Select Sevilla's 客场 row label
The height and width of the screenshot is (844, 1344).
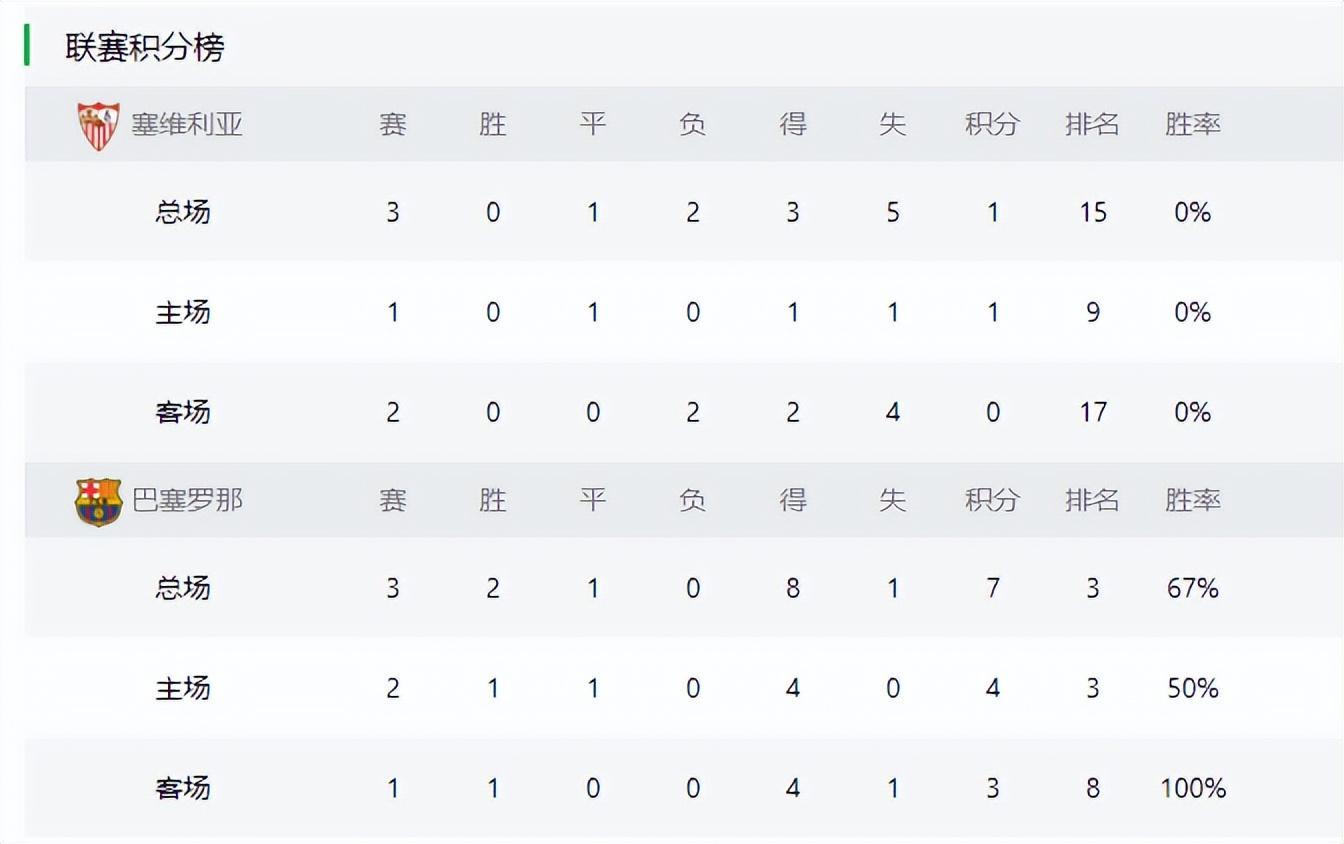pyautogui.click(x=183, y=412)
